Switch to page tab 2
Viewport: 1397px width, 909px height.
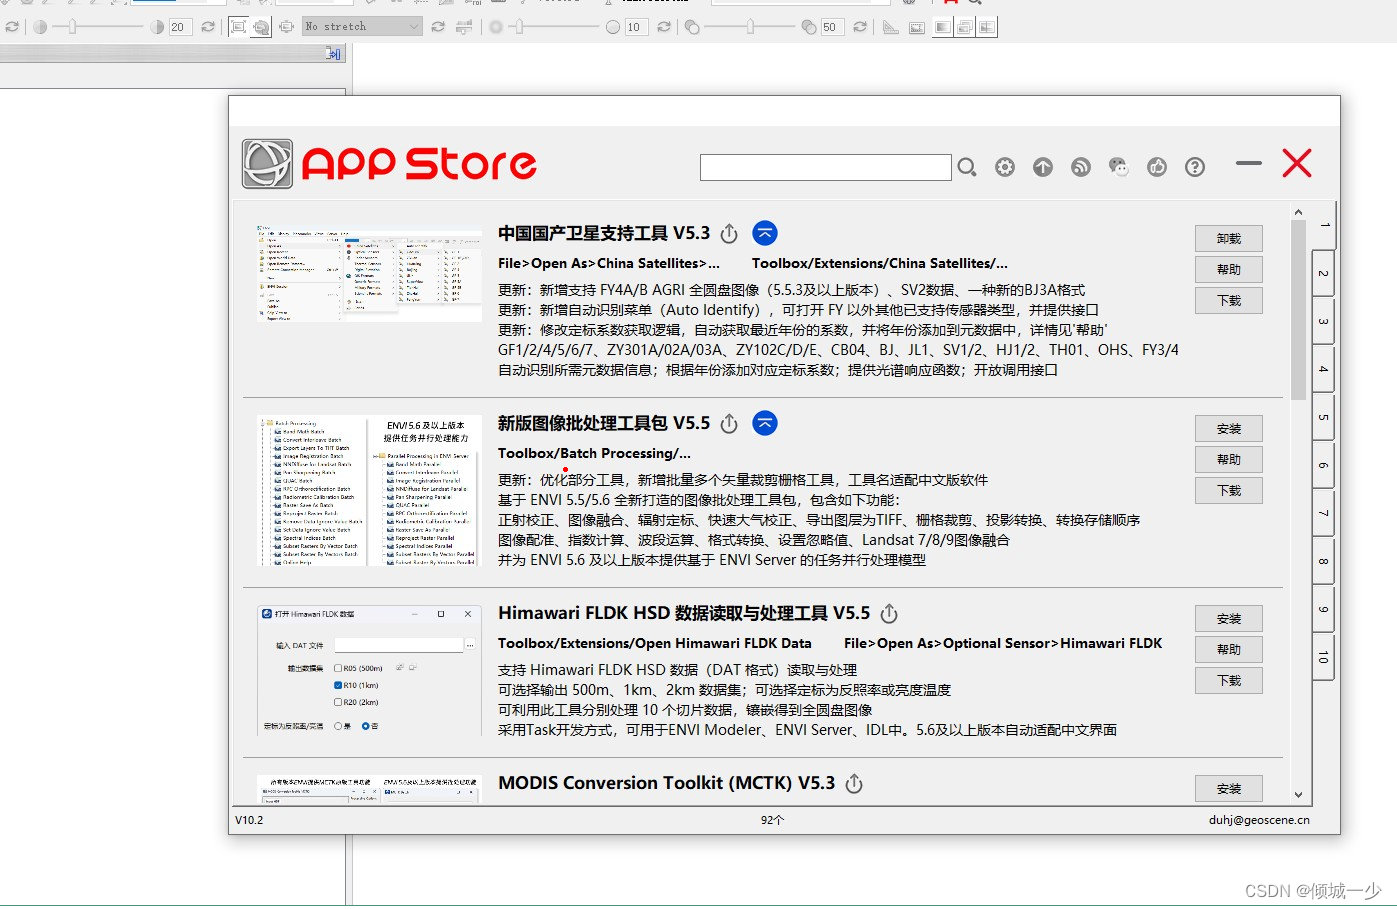click(1323, 273)
